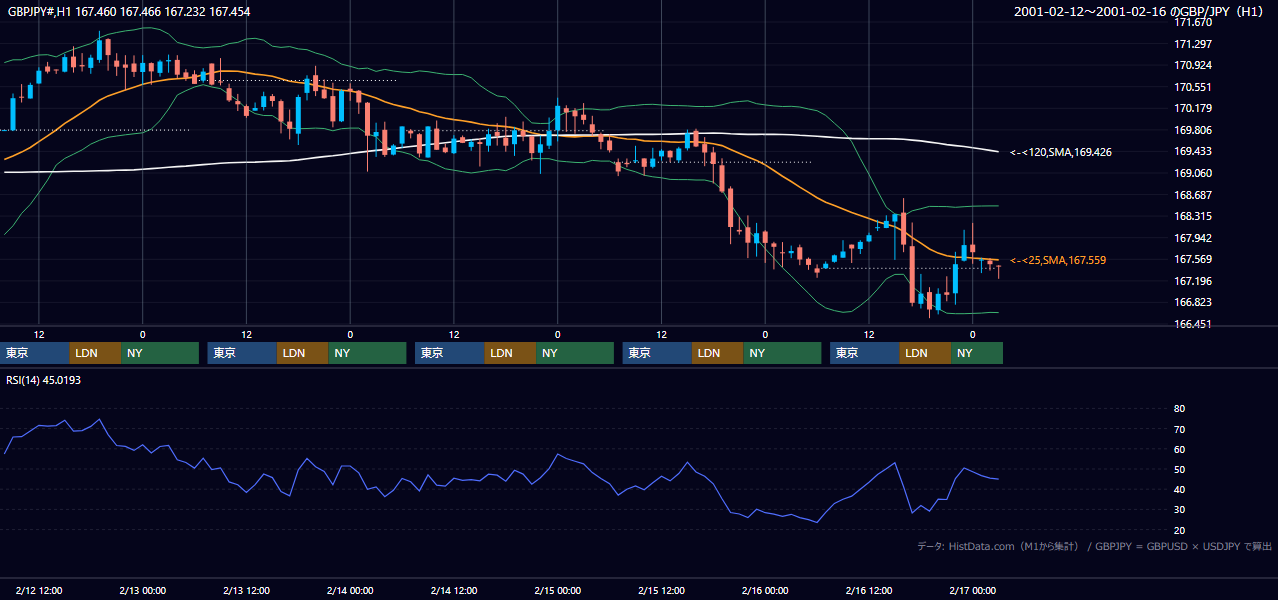The image size is (1278, 600).
Task: Click price axis value 167.196
Action: (x=1193, y=281)
